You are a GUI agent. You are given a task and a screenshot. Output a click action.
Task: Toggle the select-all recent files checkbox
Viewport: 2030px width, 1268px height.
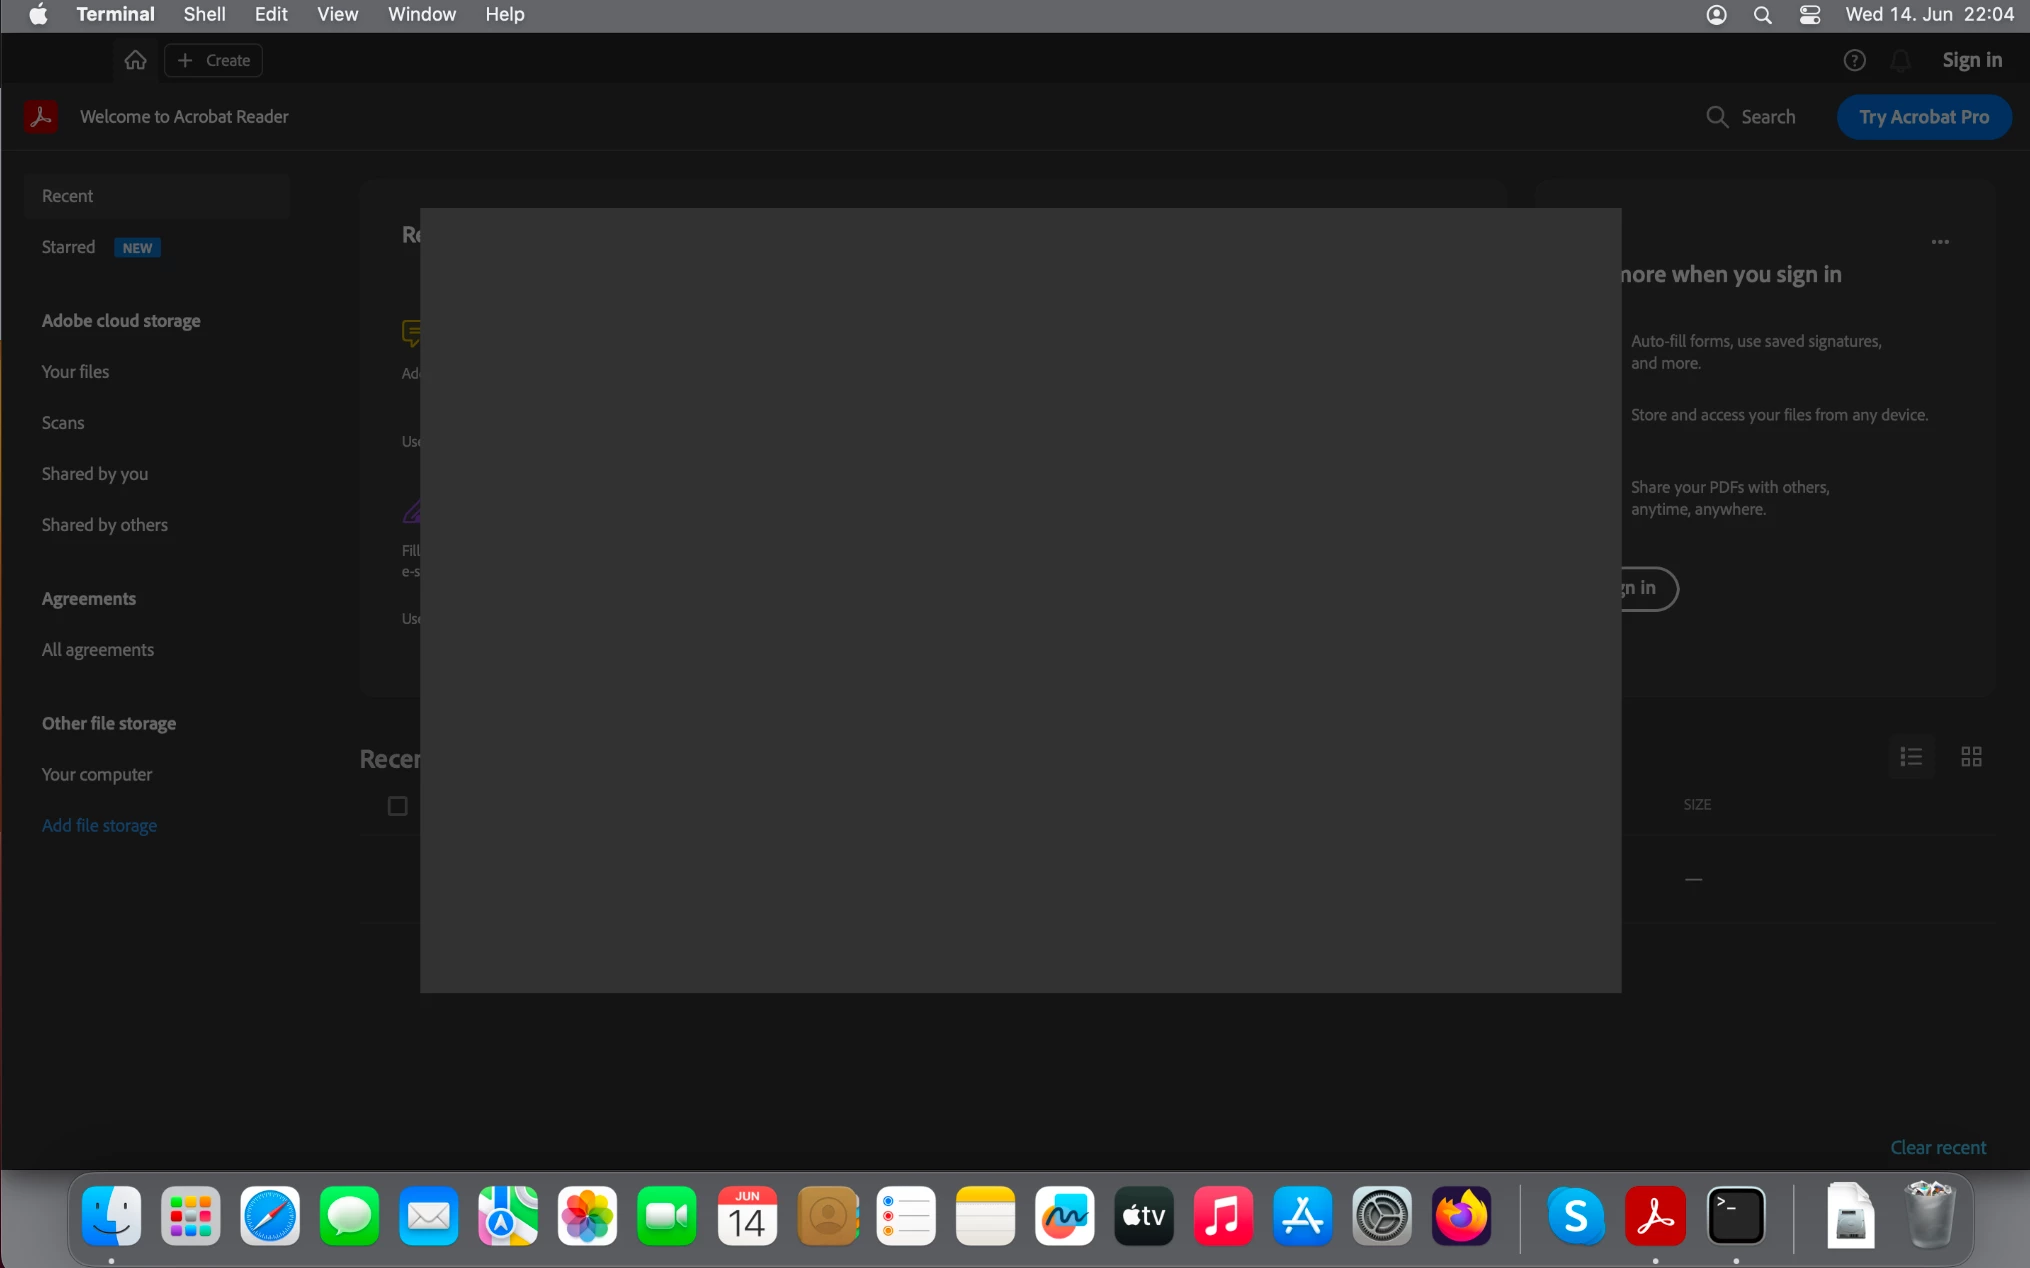(x=397, y=806)
